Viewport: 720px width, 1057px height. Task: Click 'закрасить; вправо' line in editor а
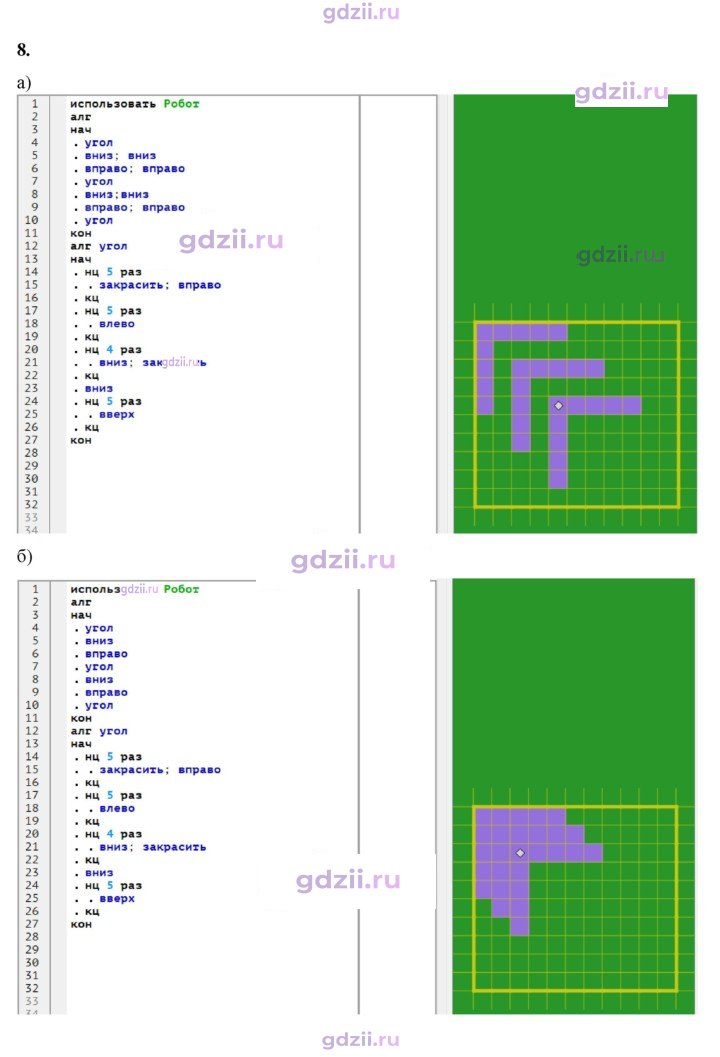click(x=160, y=285)
